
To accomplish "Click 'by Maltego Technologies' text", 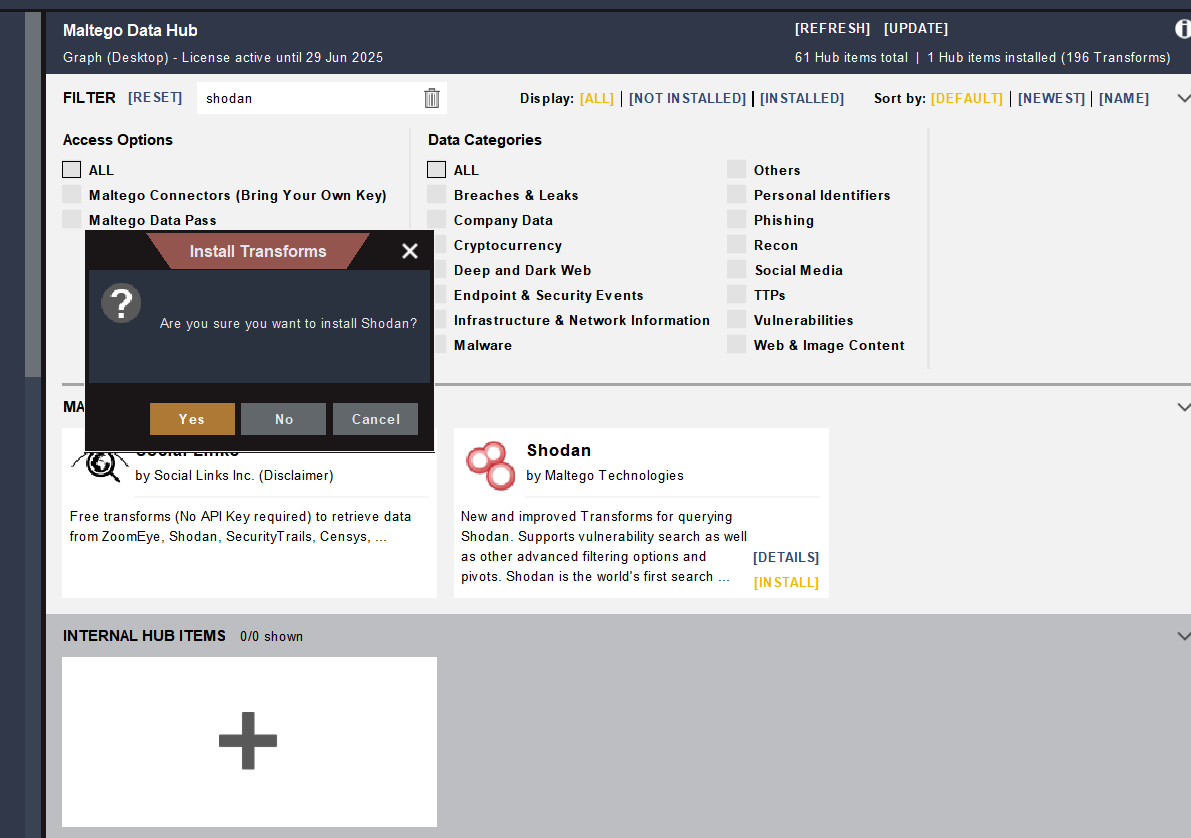I will click(x=605, y=476).
